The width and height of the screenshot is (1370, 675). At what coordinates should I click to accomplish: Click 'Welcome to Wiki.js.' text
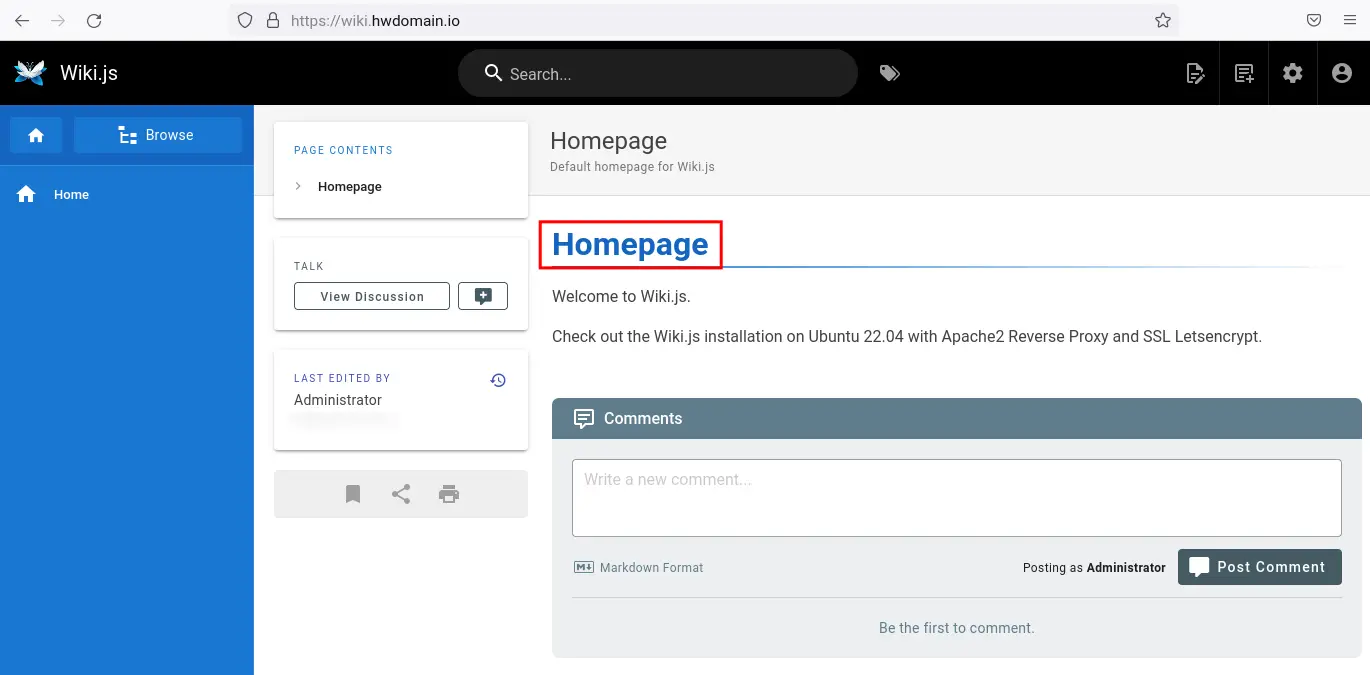click(621, 296)
